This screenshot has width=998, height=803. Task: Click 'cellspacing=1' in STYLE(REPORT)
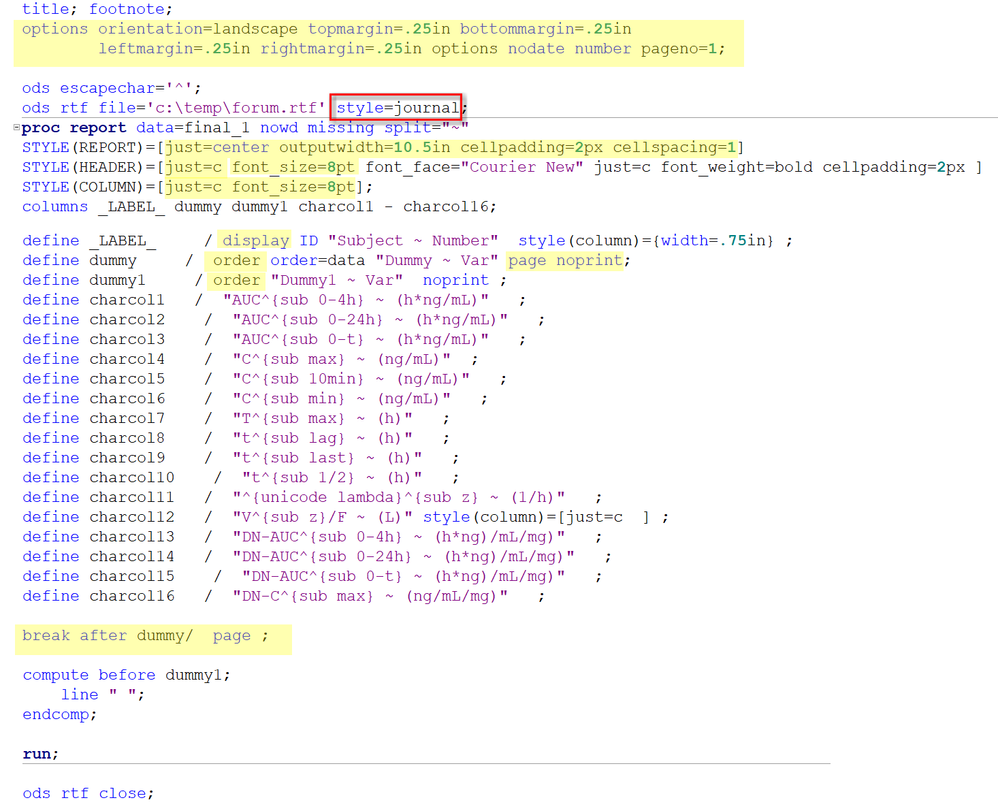pos(675,147)
